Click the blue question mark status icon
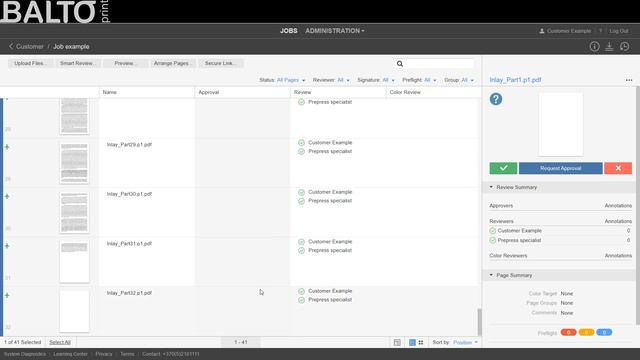This screenshot has height=360, width=640. (x=496, y=99)
